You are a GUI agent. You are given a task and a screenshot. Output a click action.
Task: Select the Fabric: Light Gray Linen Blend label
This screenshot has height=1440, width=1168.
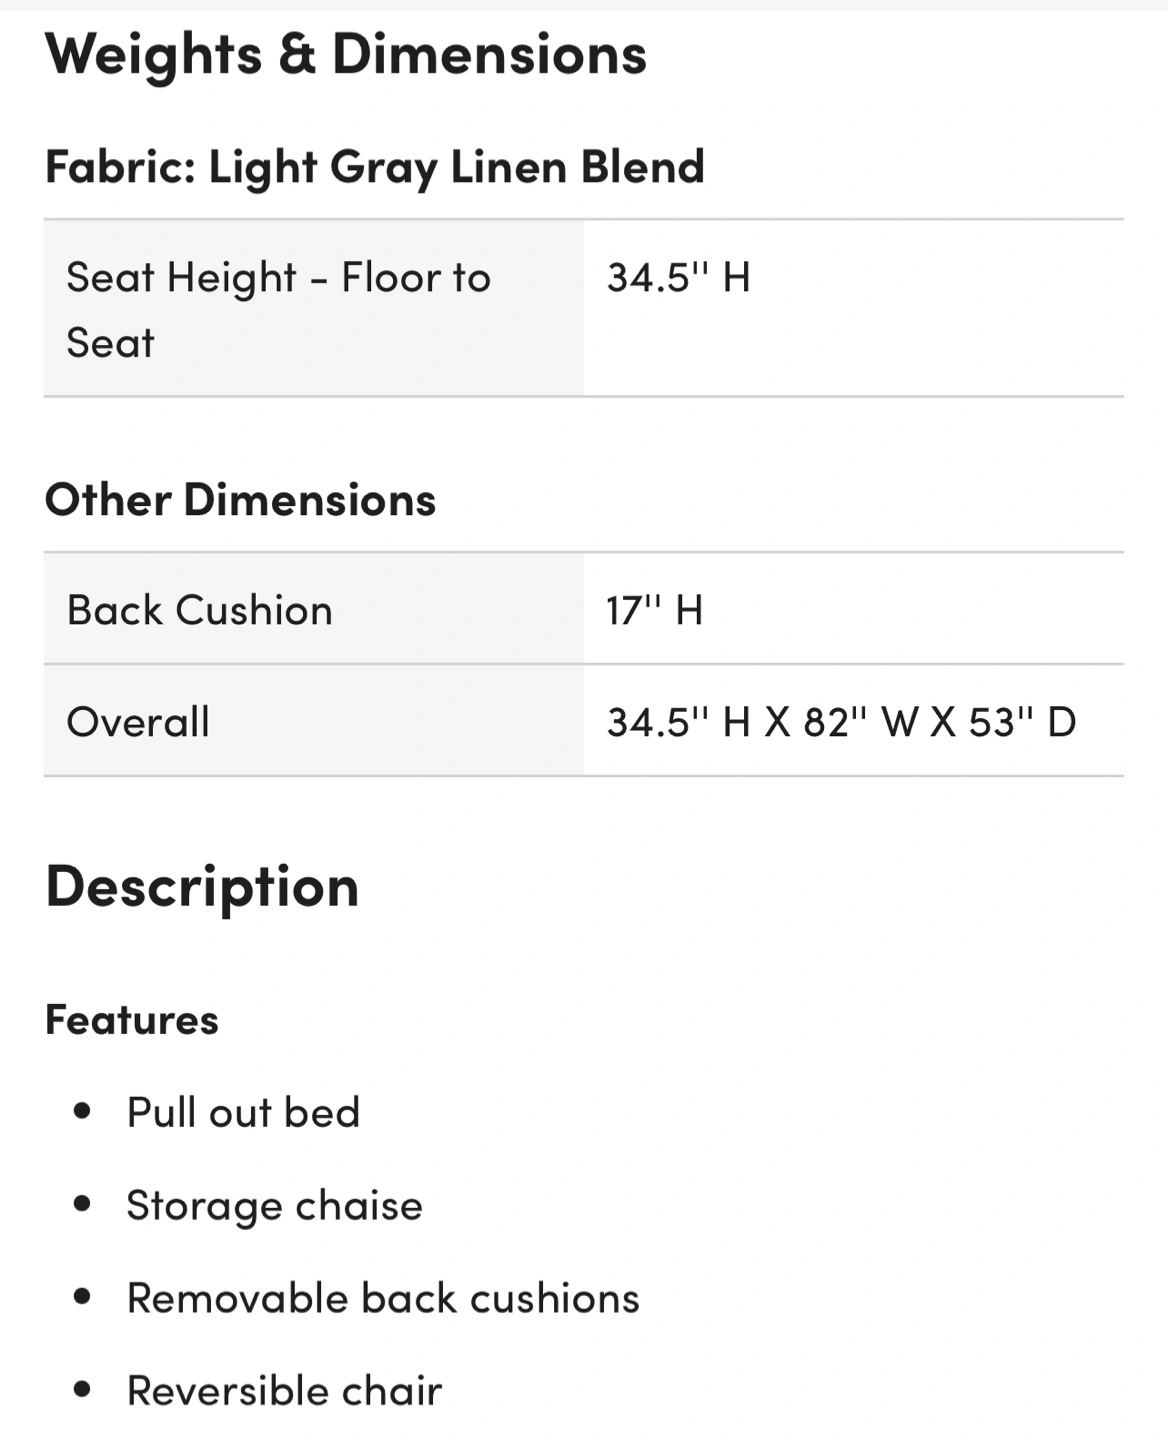point(375,167)
